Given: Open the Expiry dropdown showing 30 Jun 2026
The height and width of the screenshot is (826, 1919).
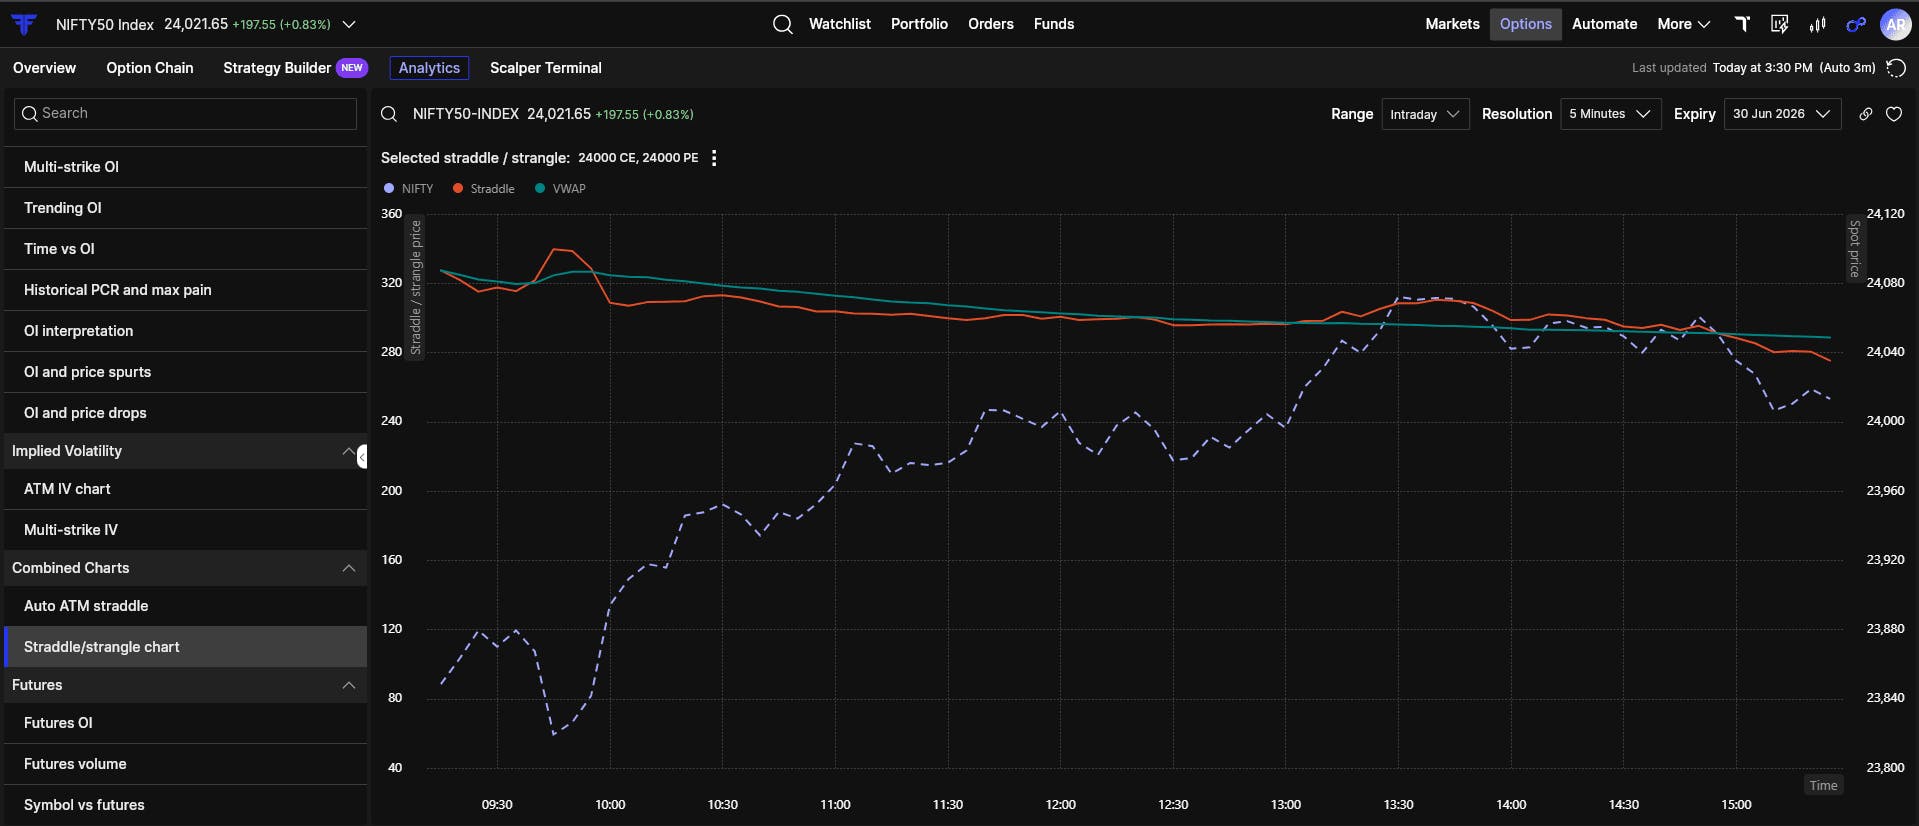Looking at the screenshot, I should pyautogui.click(x=1782, y=114).
